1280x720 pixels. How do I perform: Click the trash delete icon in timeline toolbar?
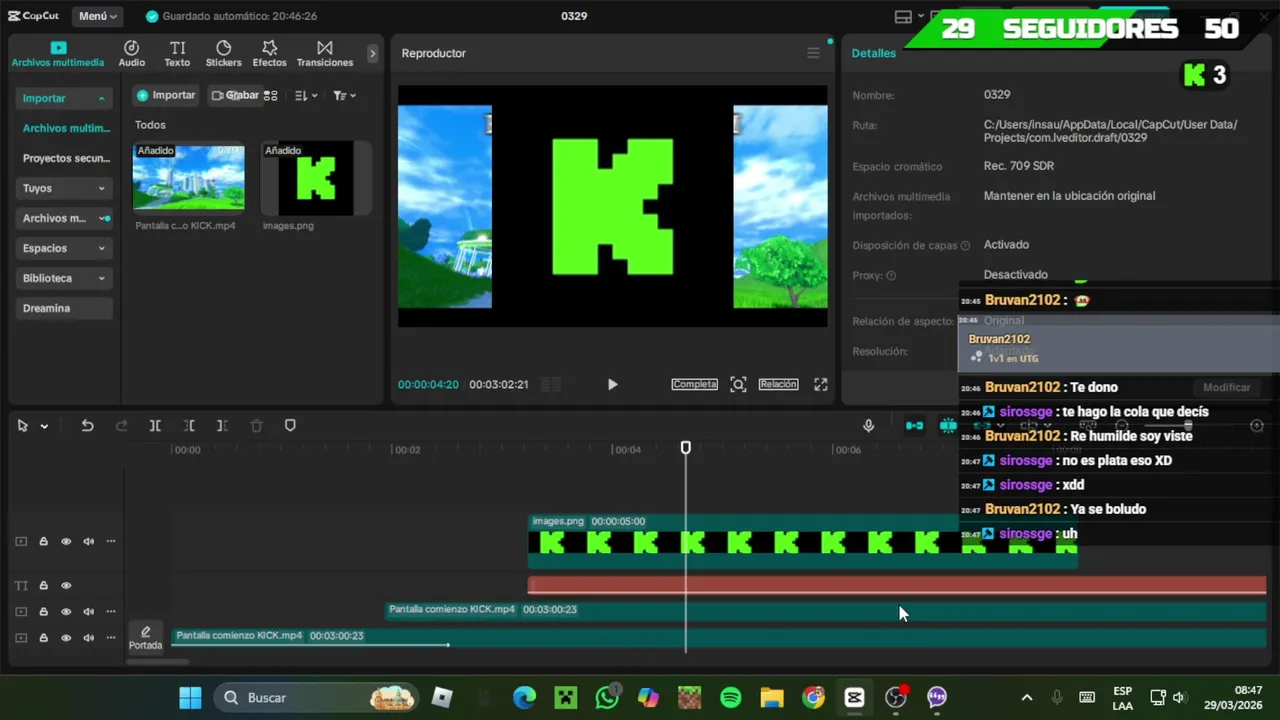[256, 426]
